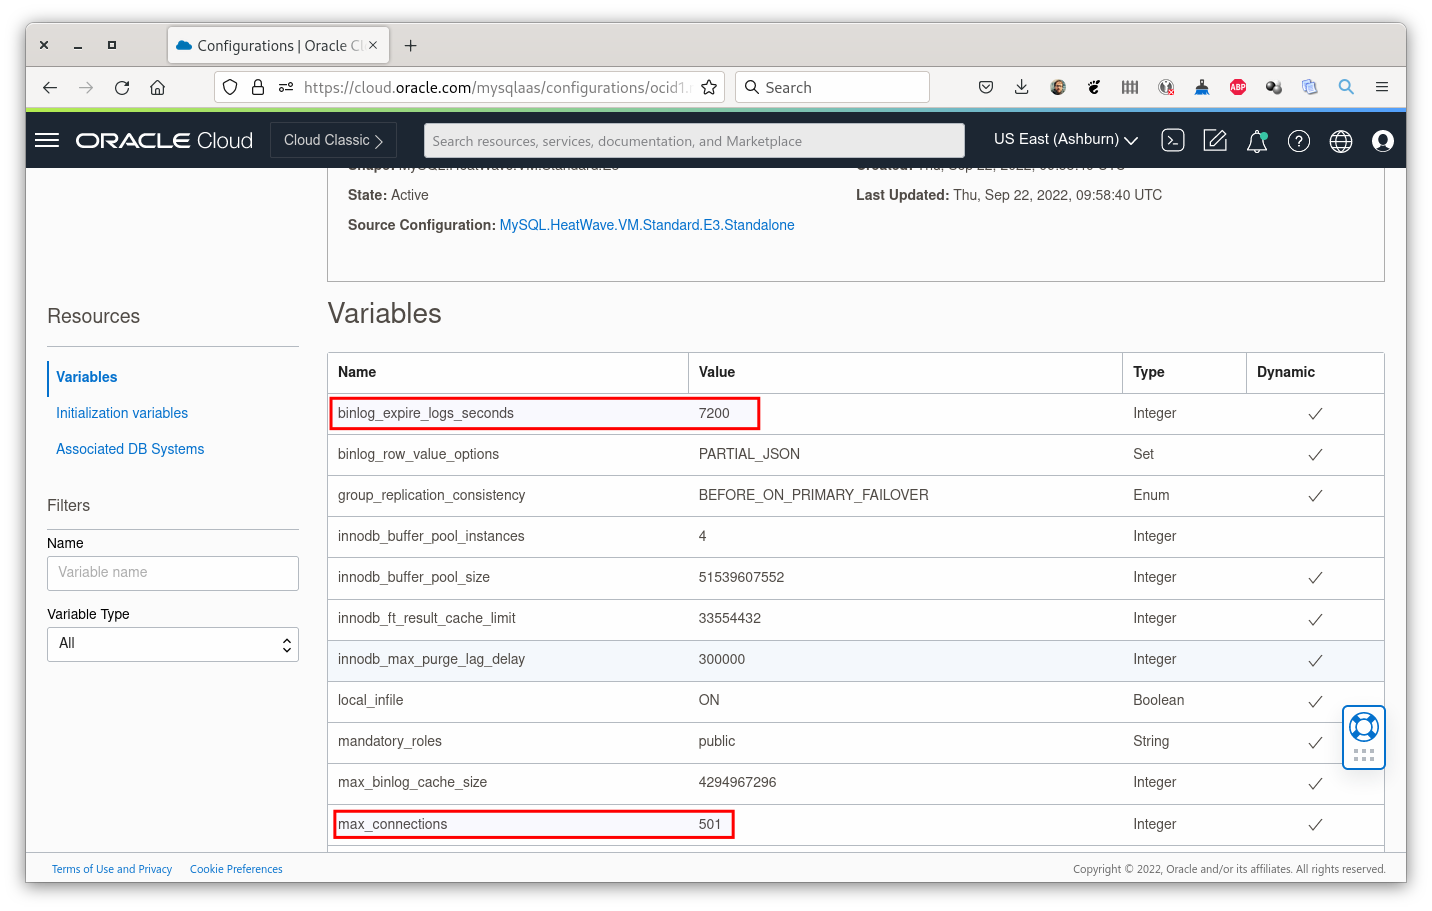This screenshot has width=1432, height=911.
Task: Open the blue copy pages extension icon
Action: 1310,88
